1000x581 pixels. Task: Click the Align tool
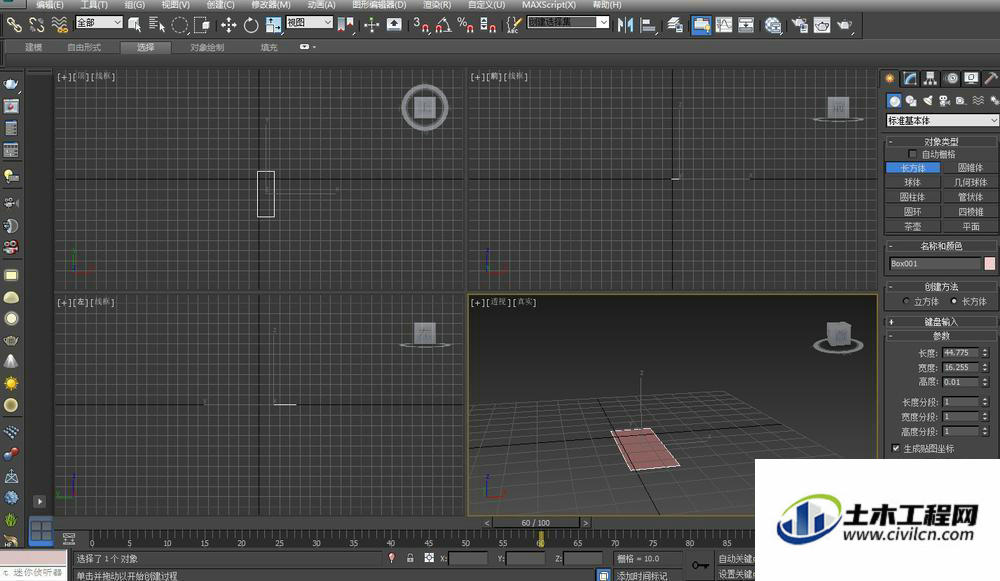(648, 25)
